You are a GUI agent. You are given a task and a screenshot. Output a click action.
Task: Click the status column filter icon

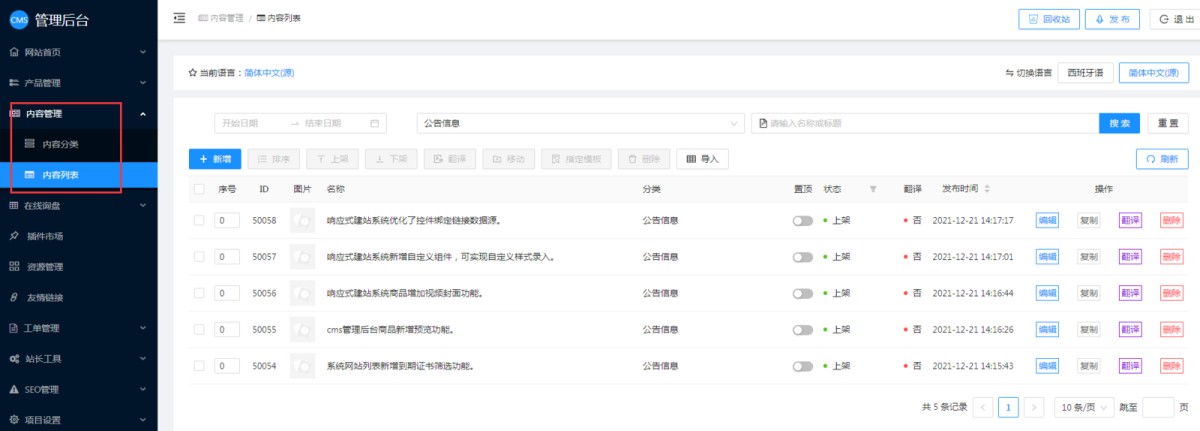[872, 189]
